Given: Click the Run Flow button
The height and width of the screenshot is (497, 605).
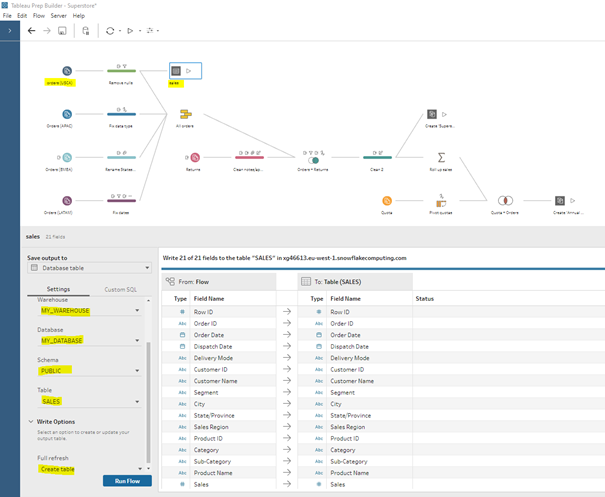Looking at the screenshot, I should point(127,481).
